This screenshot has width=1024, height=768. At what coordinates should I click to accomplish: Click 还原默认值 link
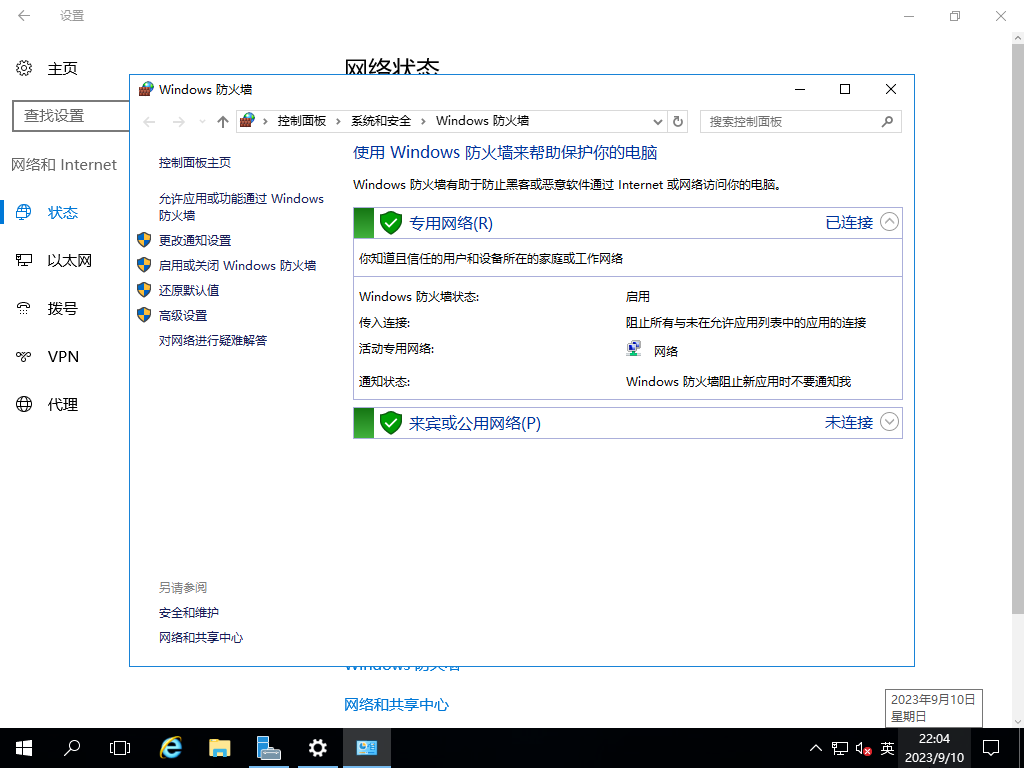(x=189, y=290)
